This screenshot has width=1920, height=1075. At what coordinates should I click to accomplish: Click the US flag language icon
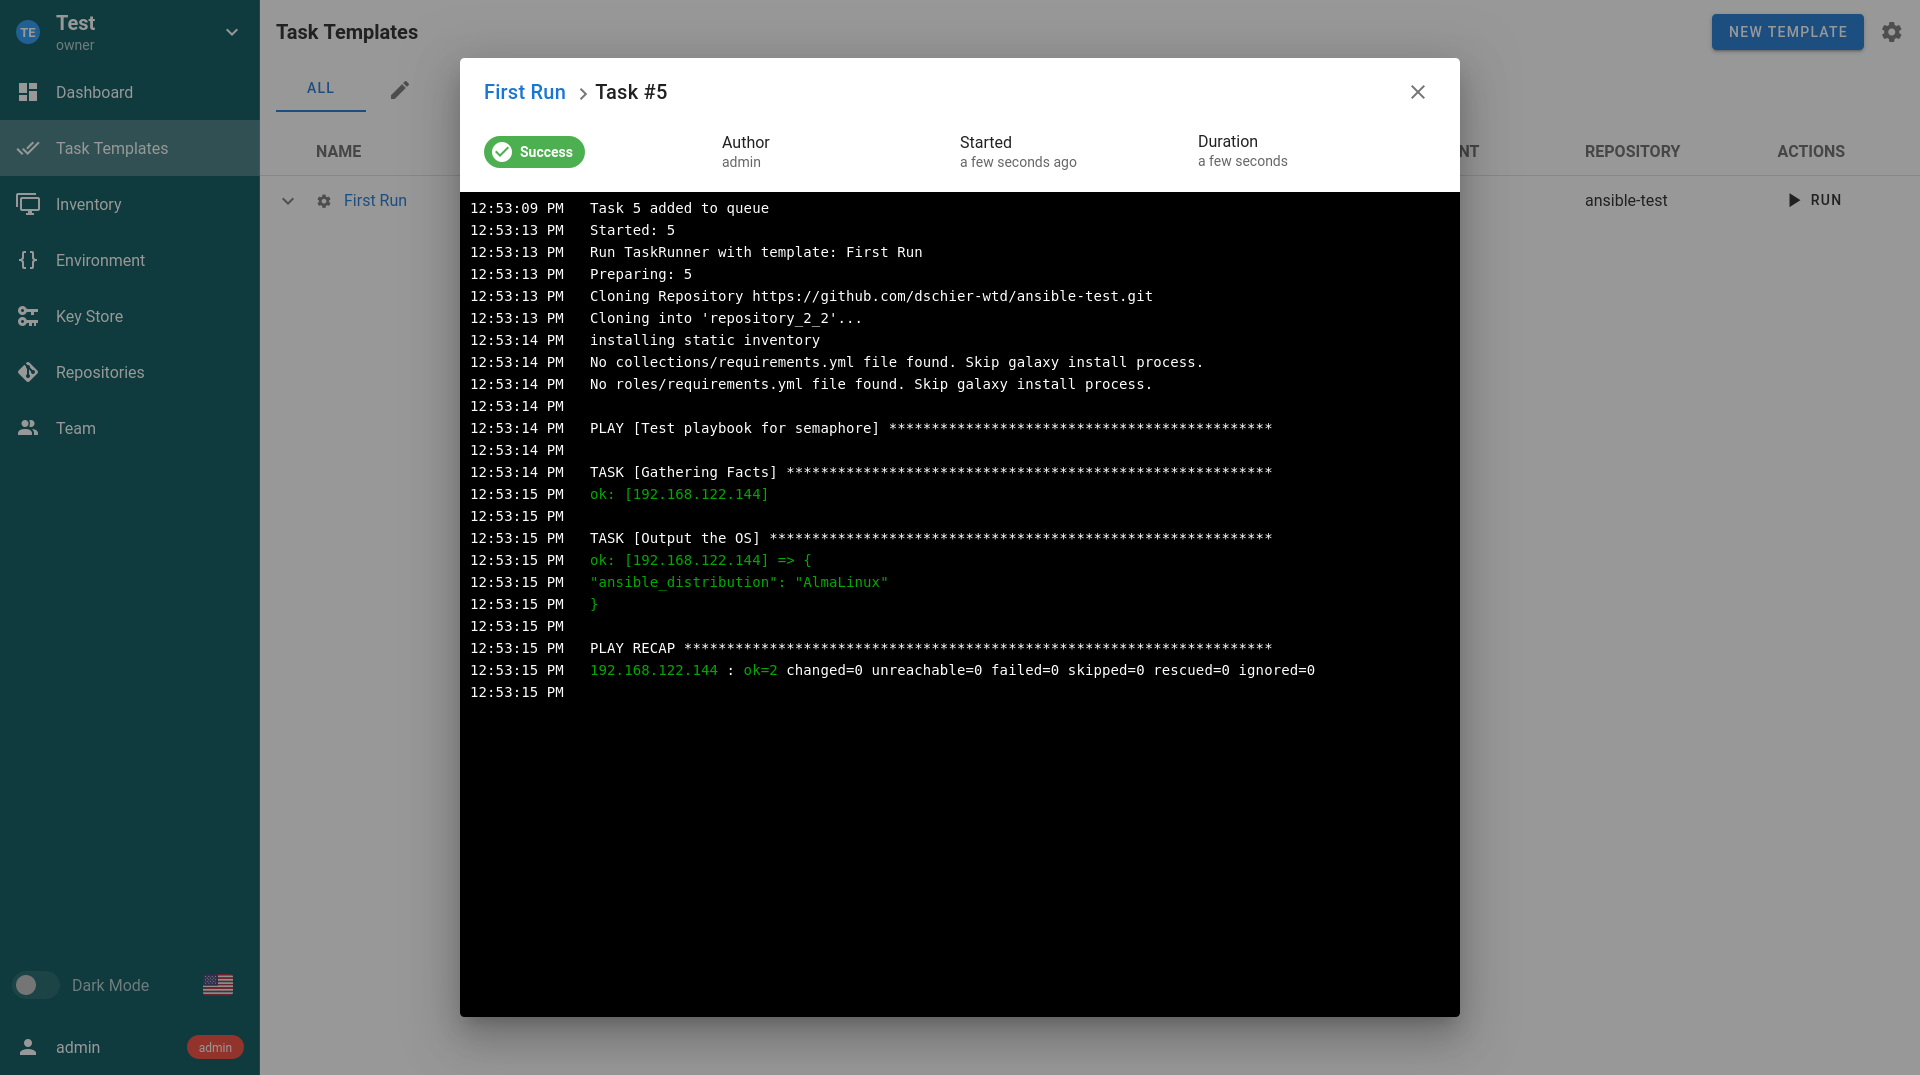pyautogui.click(x=218, y=985)
